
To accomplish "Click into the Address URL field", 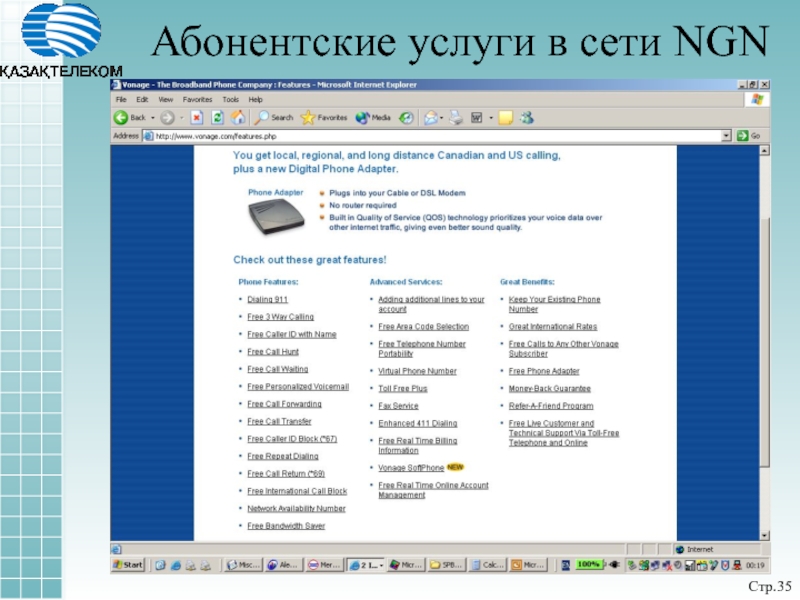I will pos(437,136).
